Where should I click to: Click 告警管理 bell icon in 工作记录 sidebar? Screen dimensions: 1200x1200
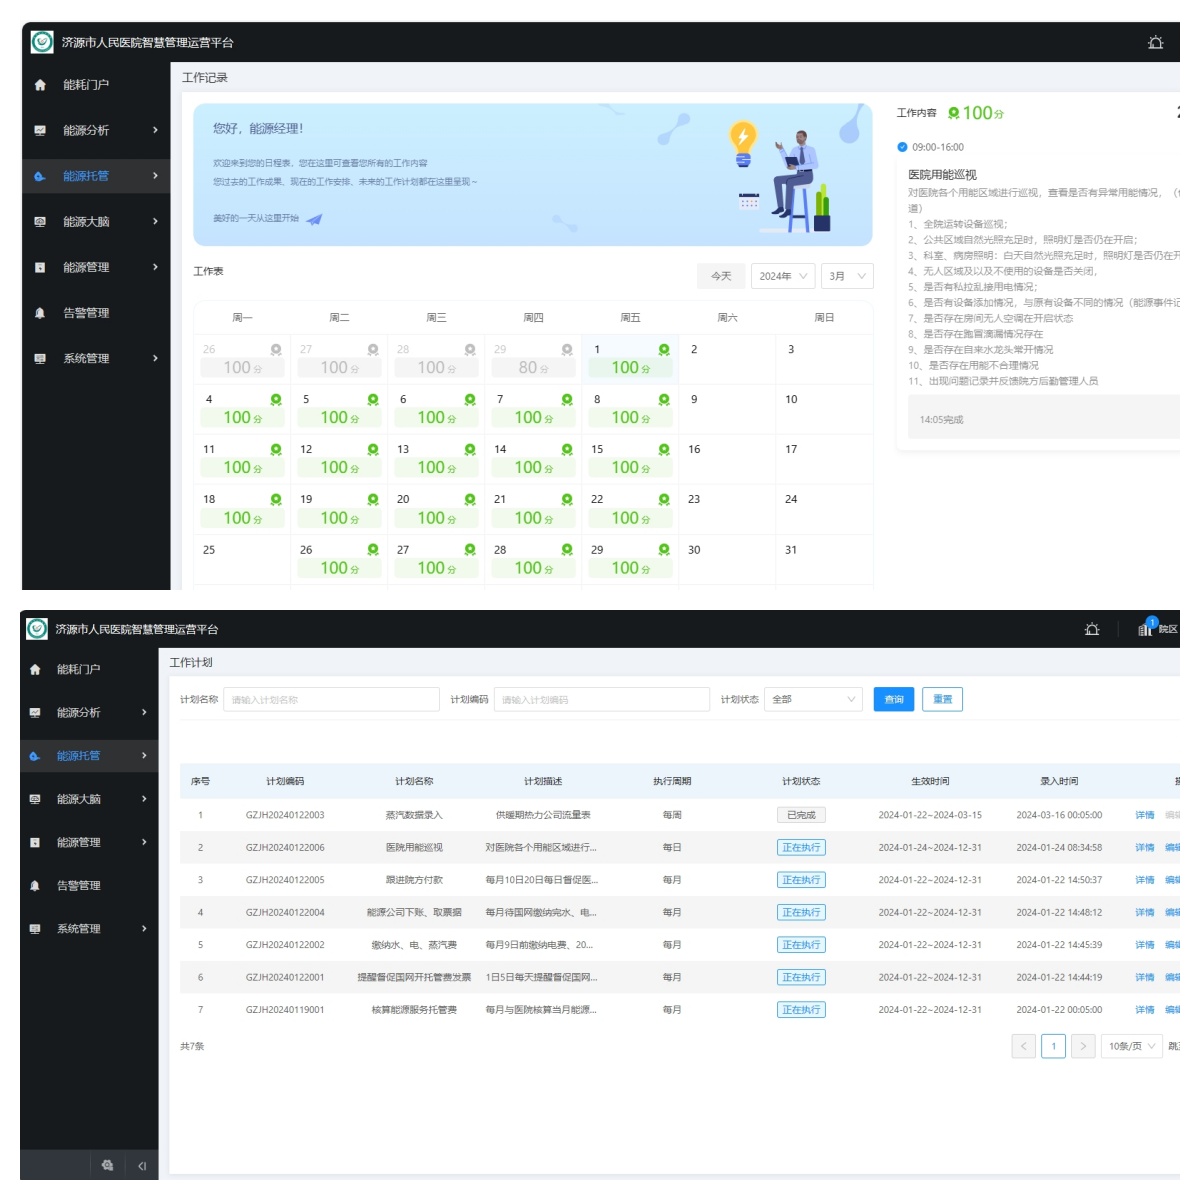pyautogui.click(x=40, y=313)
